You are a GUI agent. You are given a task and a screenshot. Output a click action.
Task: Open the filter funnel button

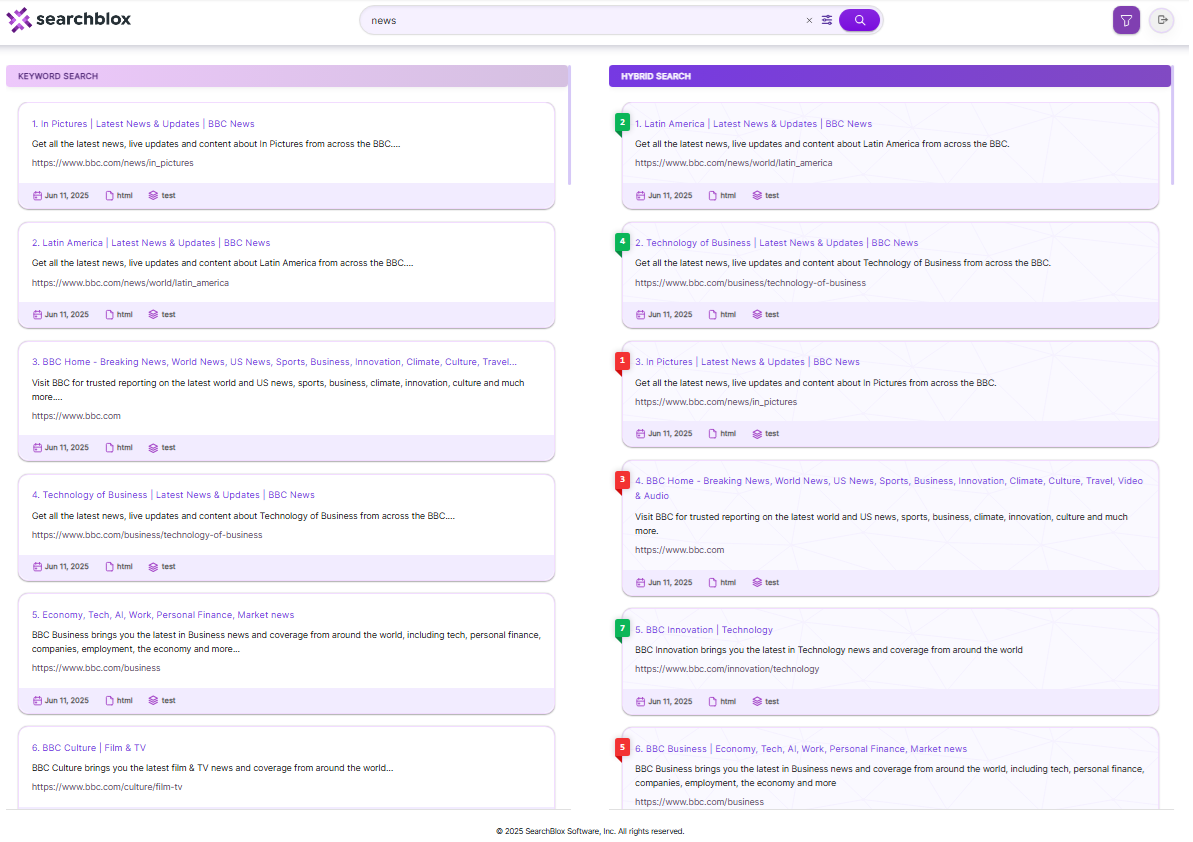click(x=1129, y=21)
